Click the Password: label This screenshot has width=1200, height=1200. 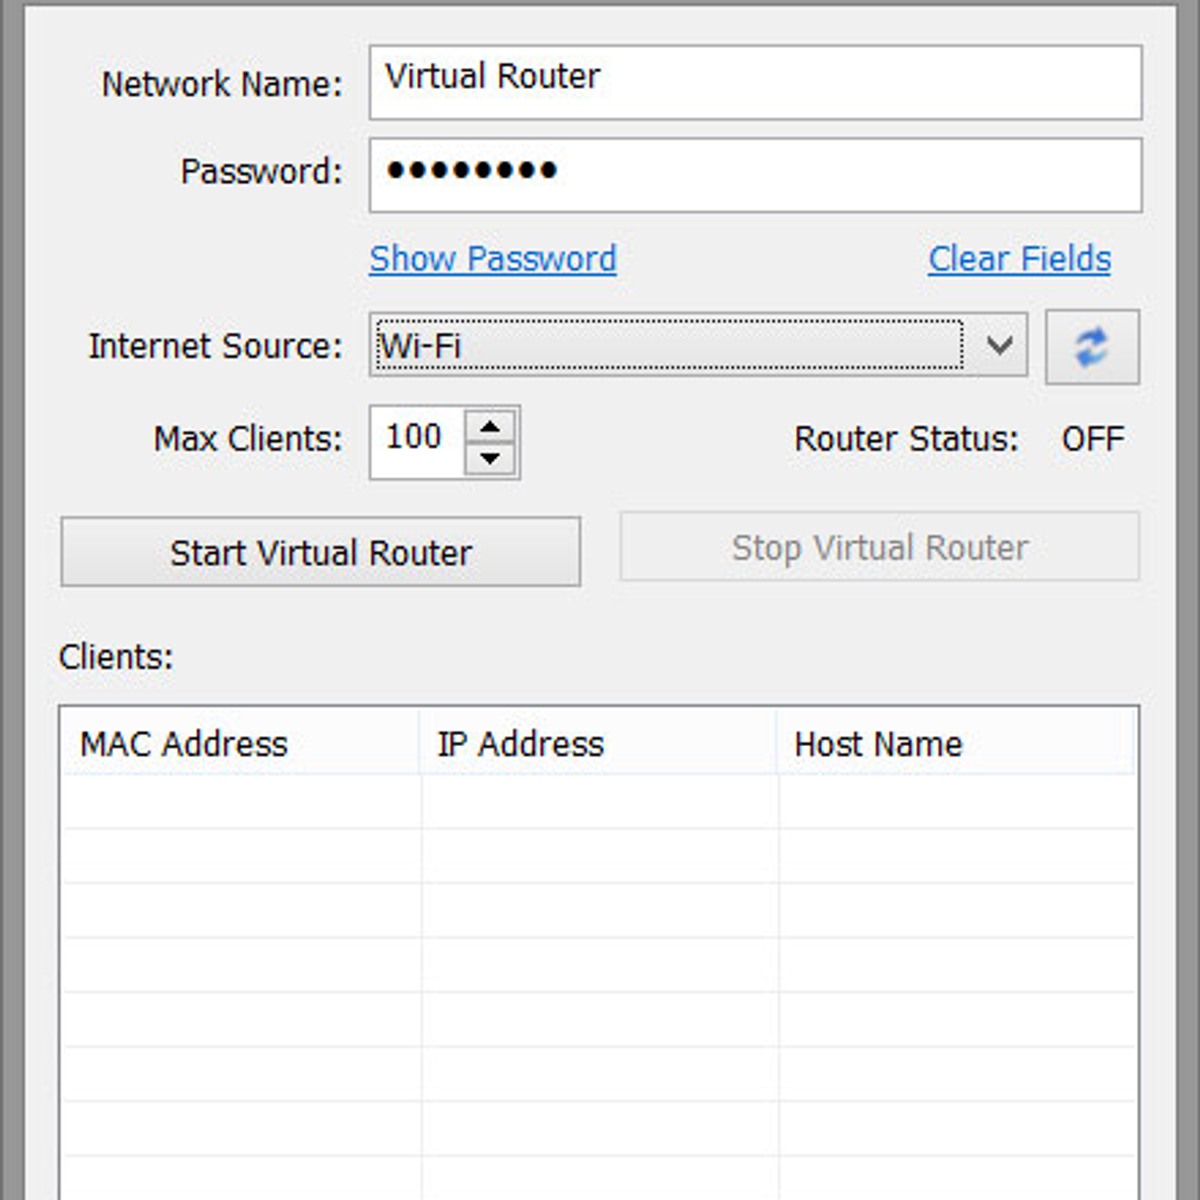coord(261,171)
